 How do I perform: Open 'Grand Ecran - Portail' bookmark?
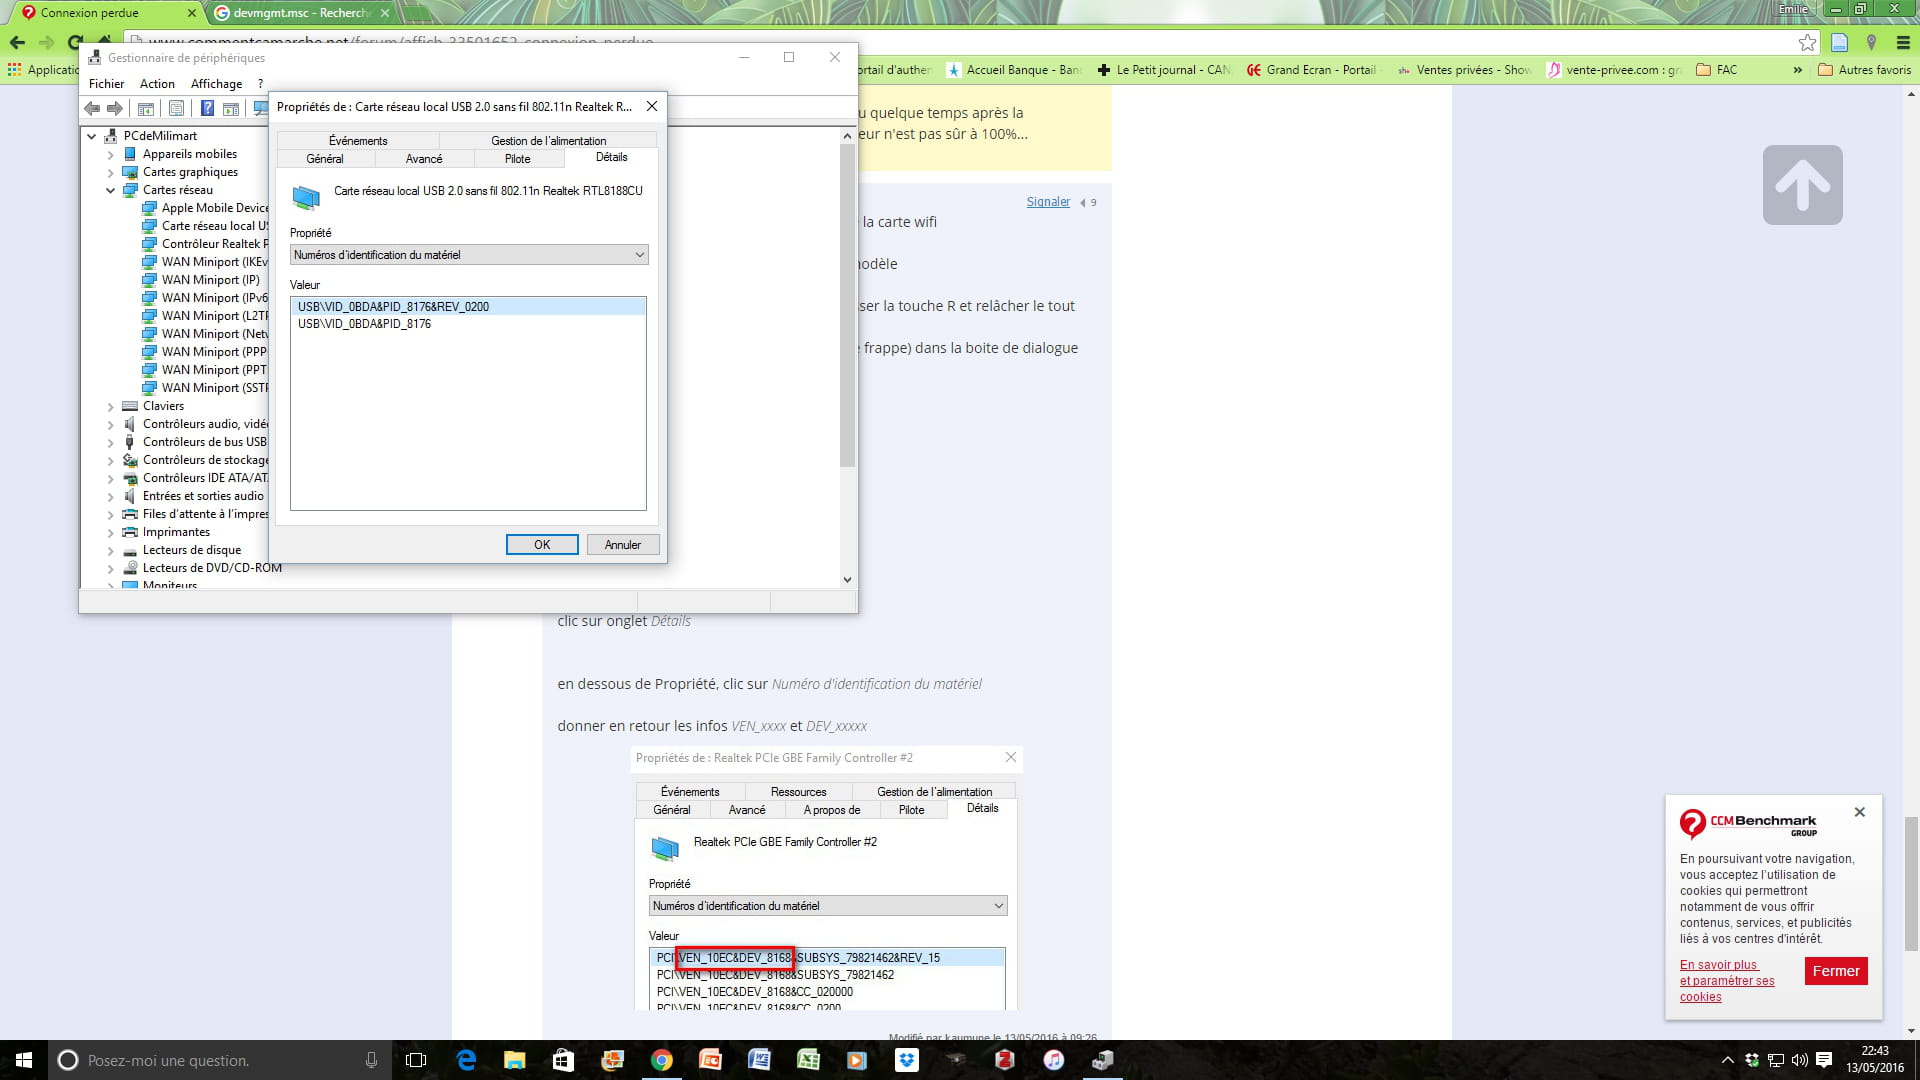(x=1311, y=70)
